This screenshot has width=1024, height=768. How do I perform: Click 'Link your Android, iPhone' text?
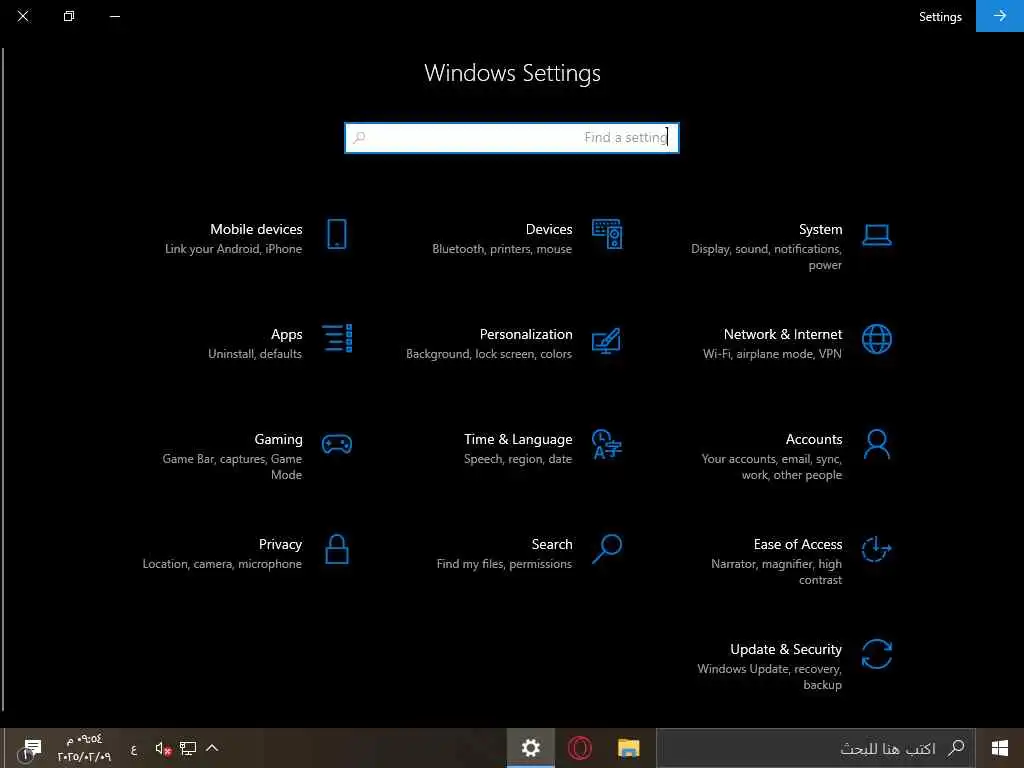point(233,249)
